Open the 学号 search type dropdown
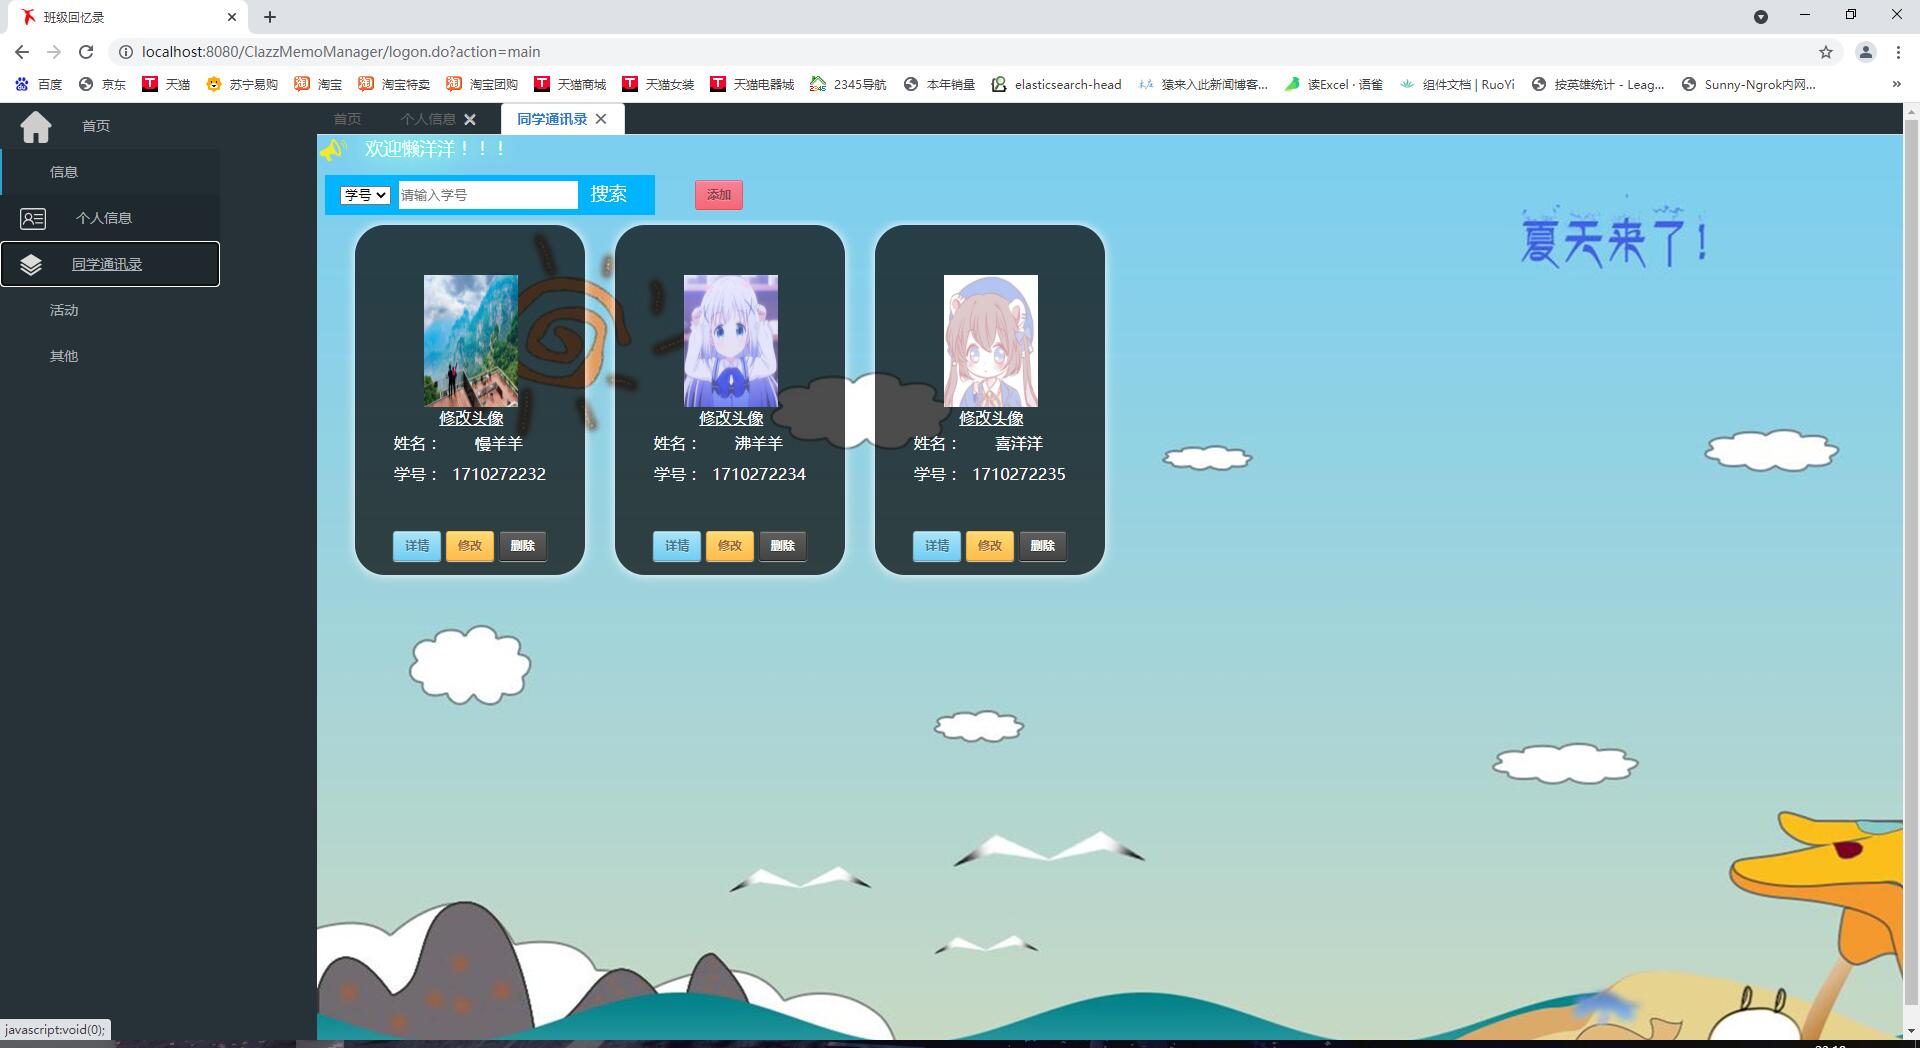 pos(365,195)
